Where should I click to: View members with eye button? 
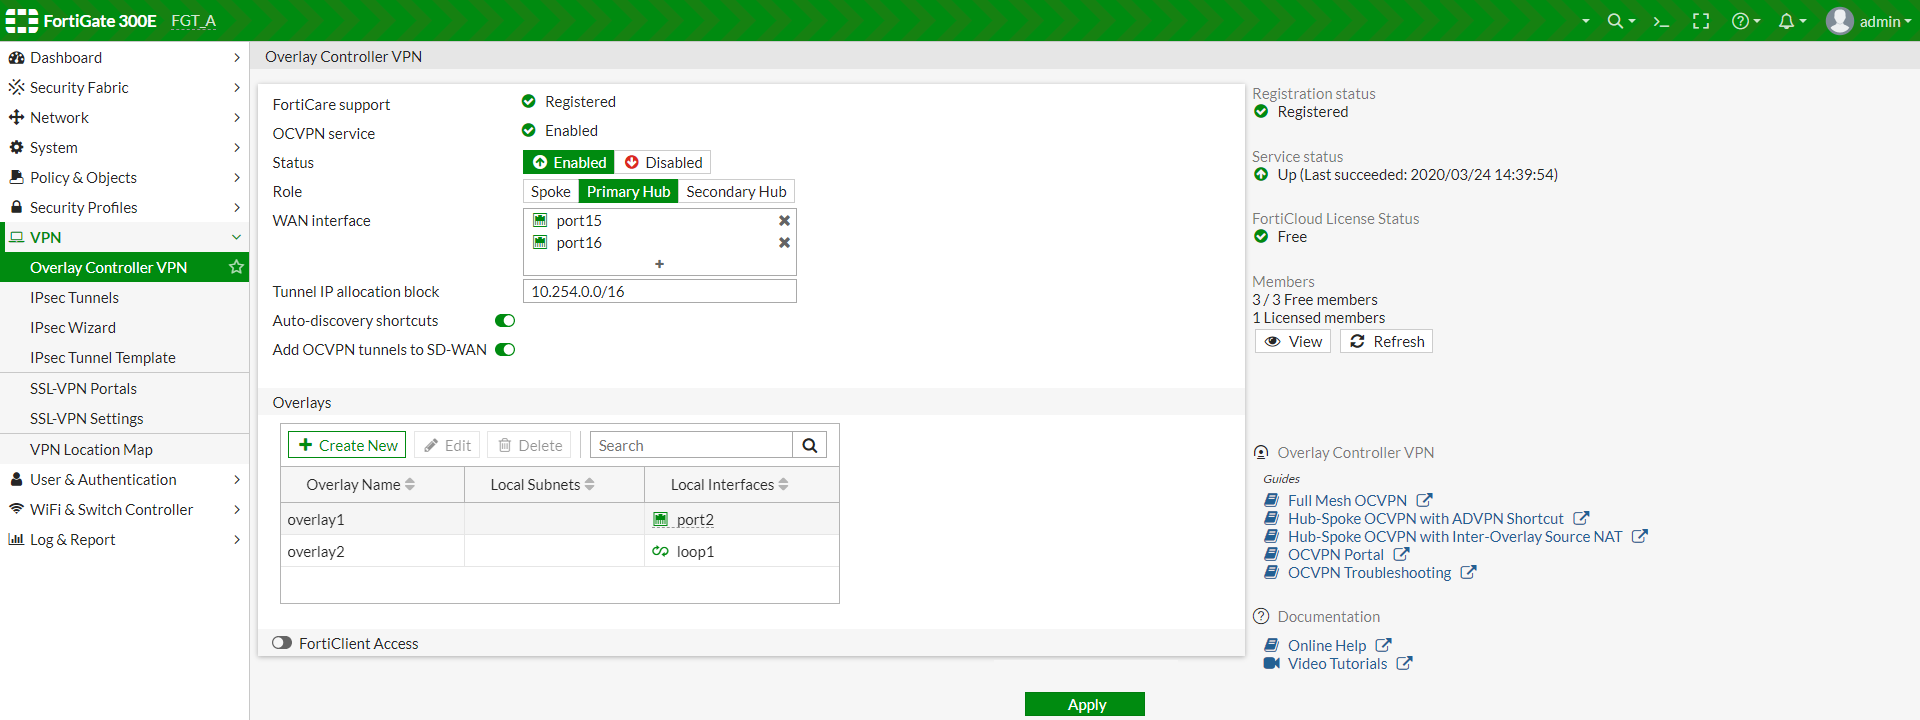(1293, 341)
